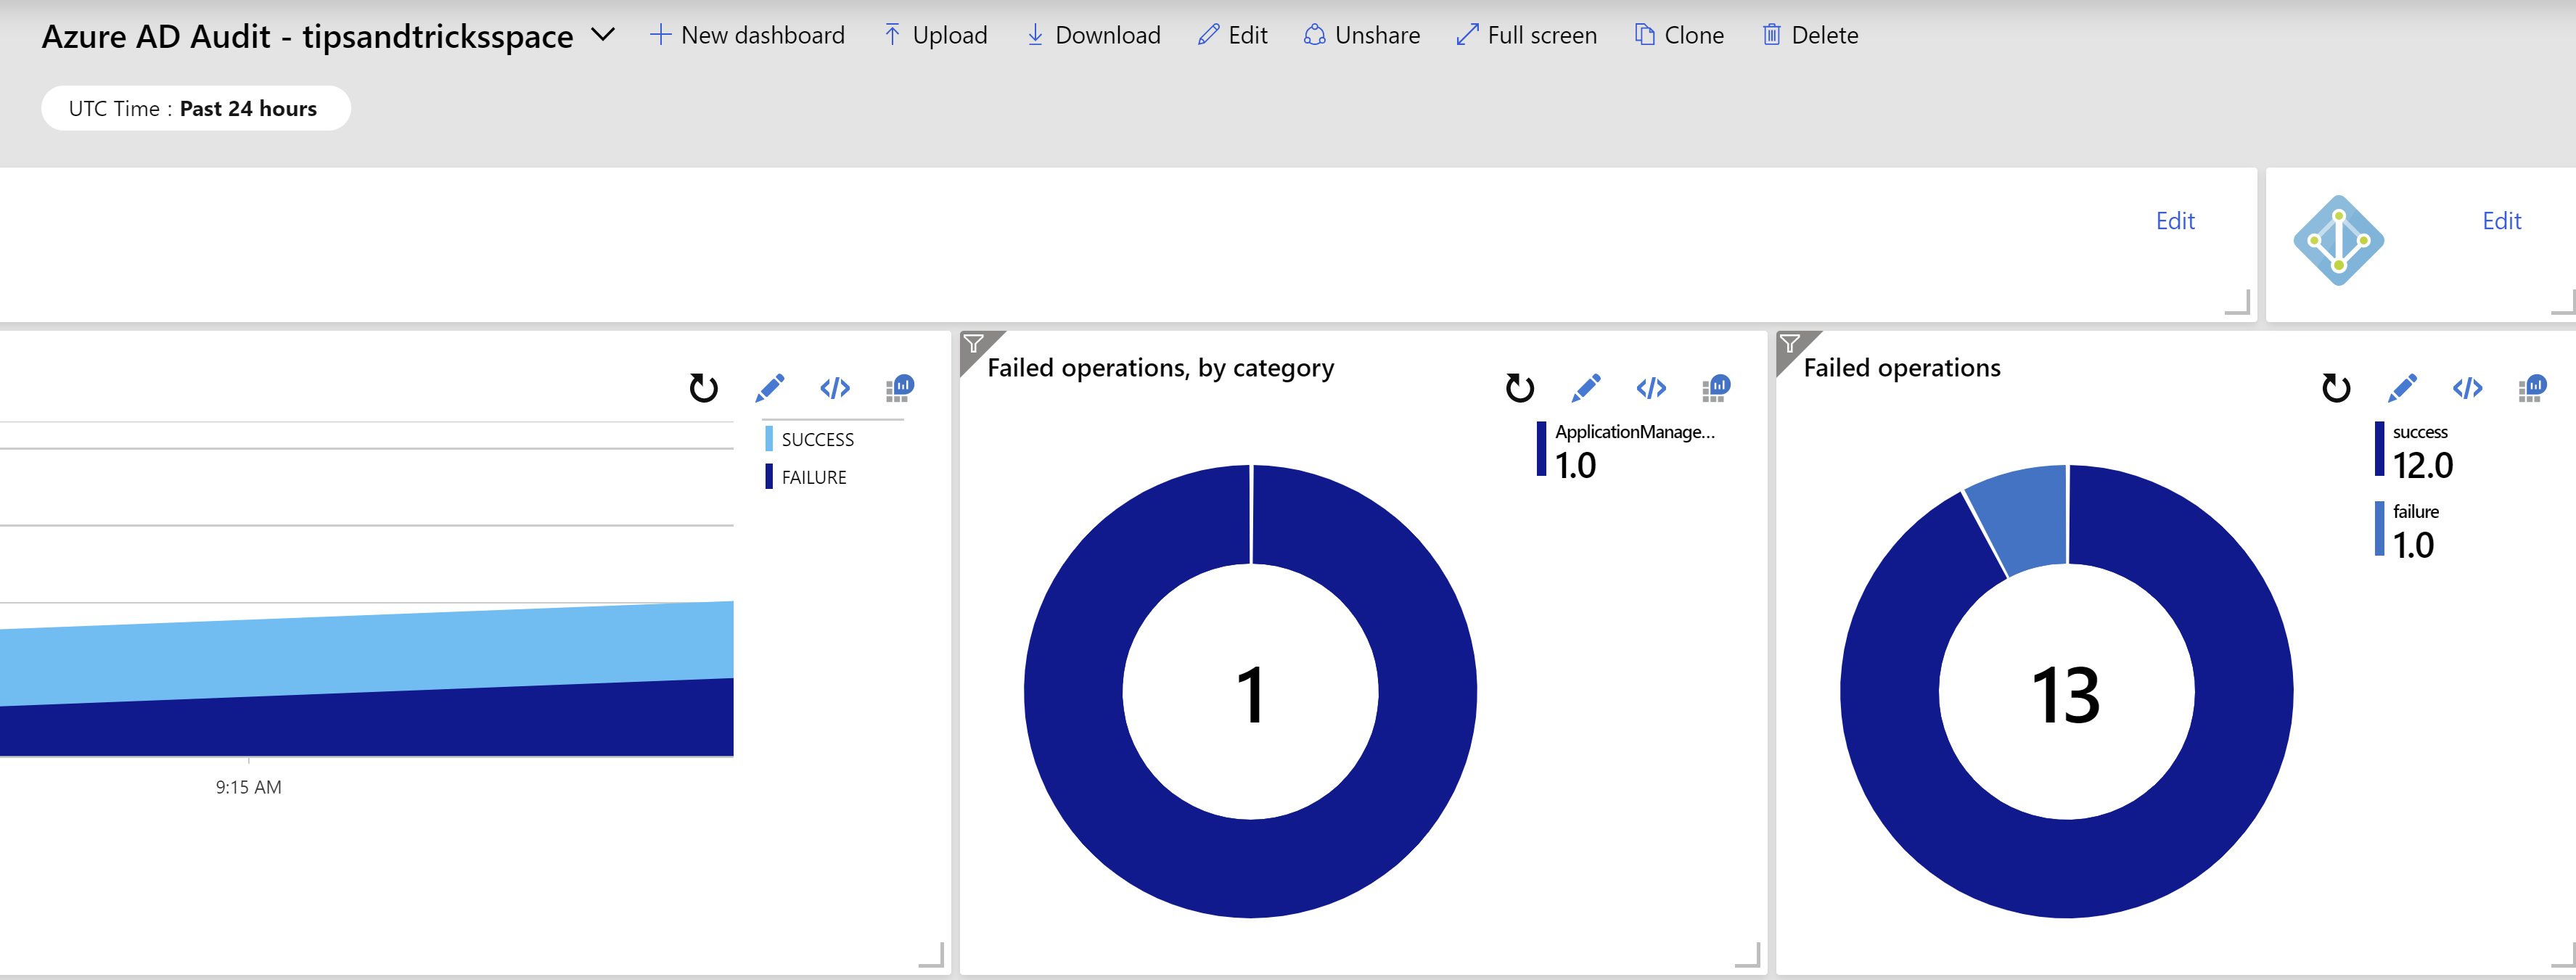Screen dimensions: 2576x980
Task: Clone the dashboard
Action: click(1679, 35)
